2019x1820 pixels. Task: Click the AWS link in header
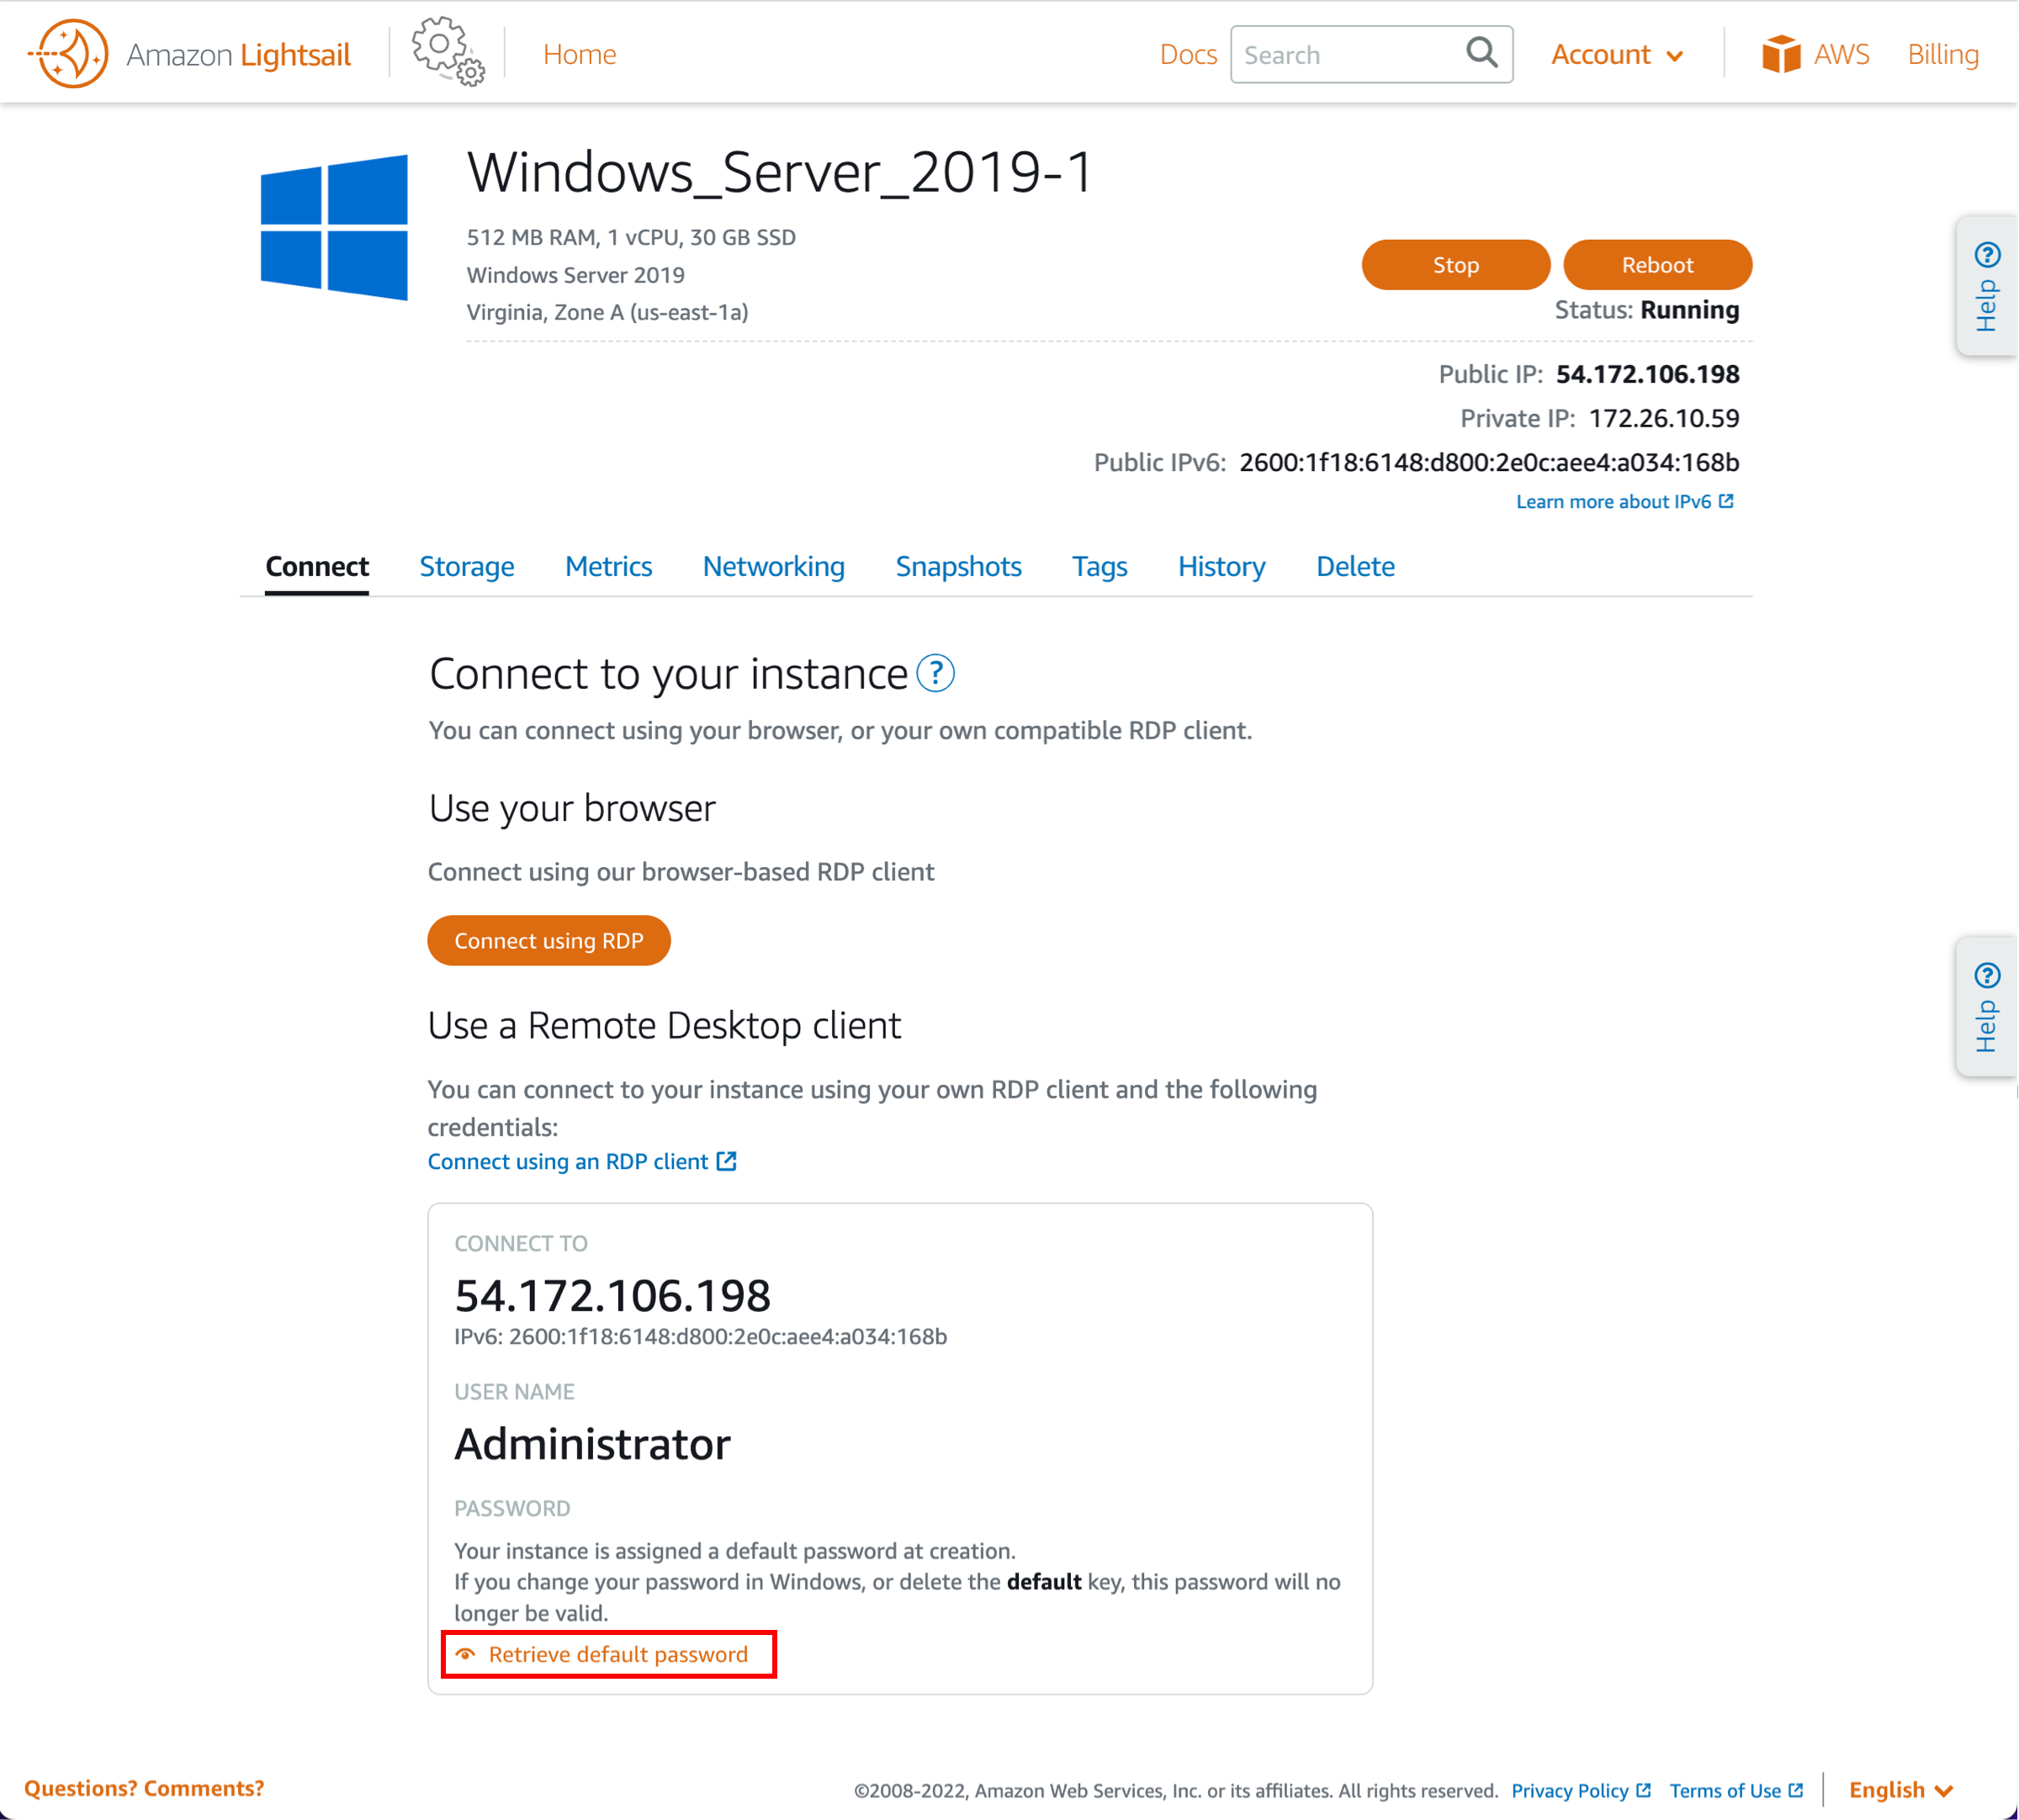(1841, 54)
